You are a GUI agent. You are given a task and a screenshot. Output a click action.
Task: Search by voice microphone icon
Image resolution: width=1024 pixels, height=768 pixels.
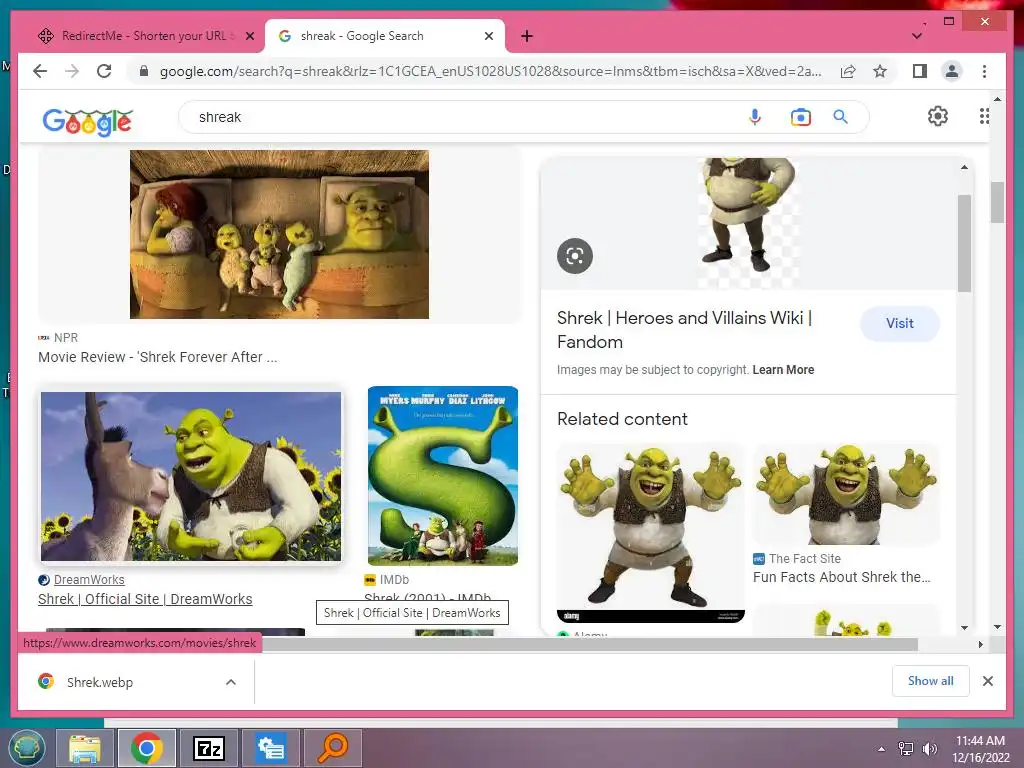[754, 117]
